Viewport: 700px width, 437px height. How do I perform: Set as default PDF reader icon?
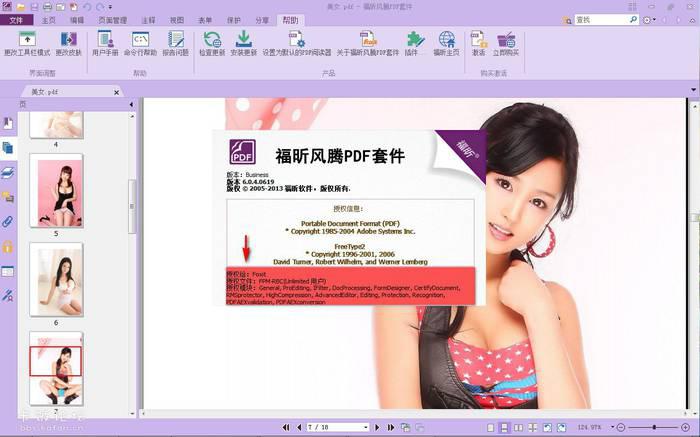[296, 39]
